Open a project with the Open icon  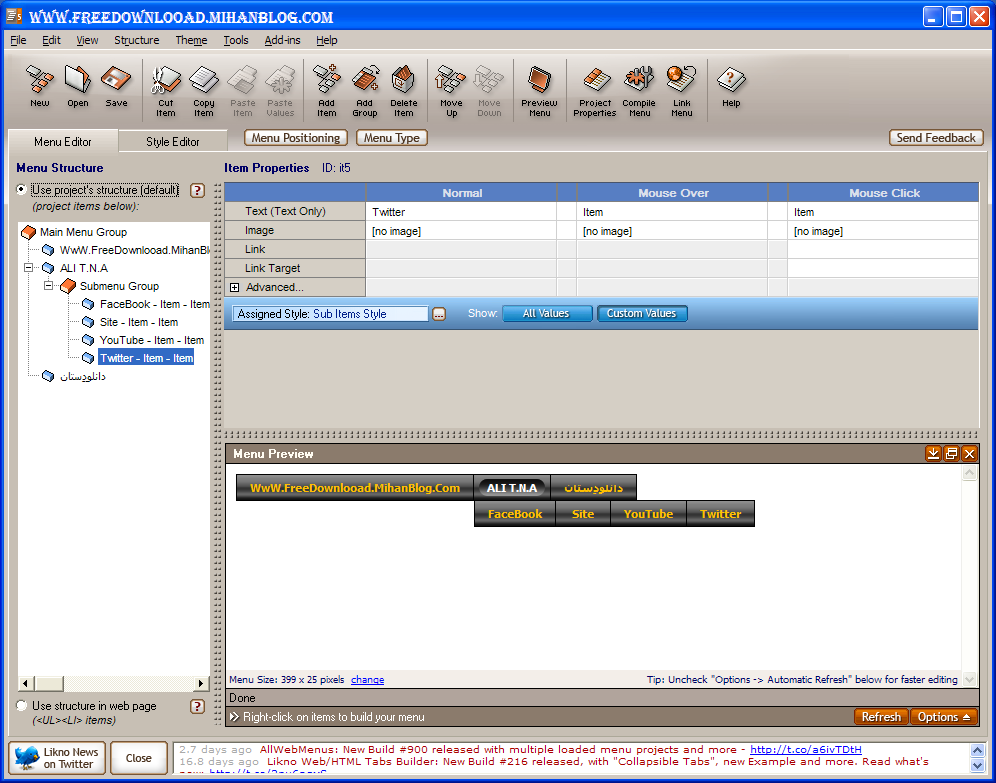[x=77, y=86]
